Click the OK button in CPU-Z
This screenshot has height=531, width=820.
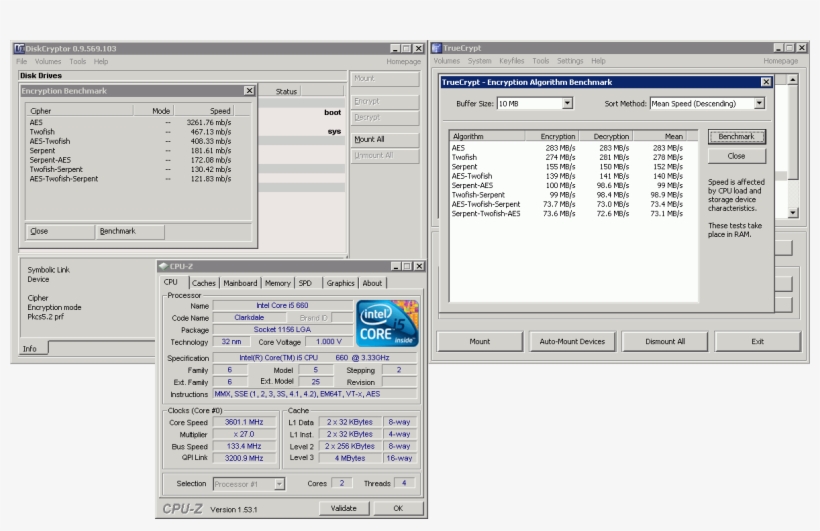click(x=398, y=509)
